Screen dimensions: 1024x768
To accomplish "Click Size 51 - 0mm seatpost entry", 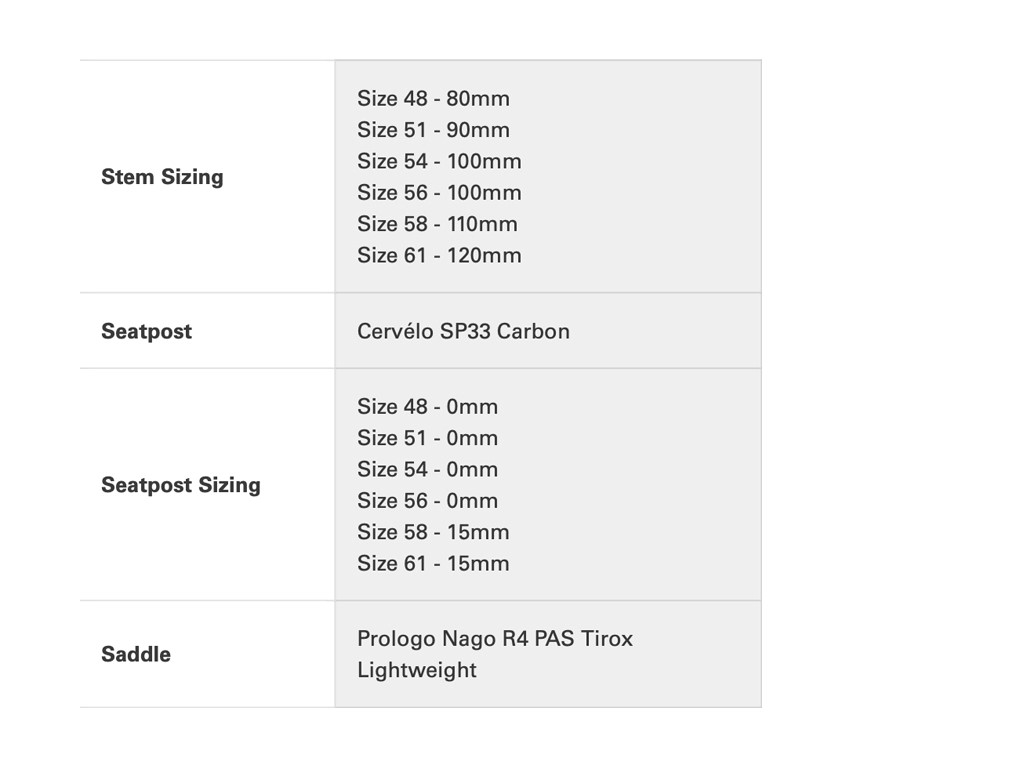I will (427, 438).
